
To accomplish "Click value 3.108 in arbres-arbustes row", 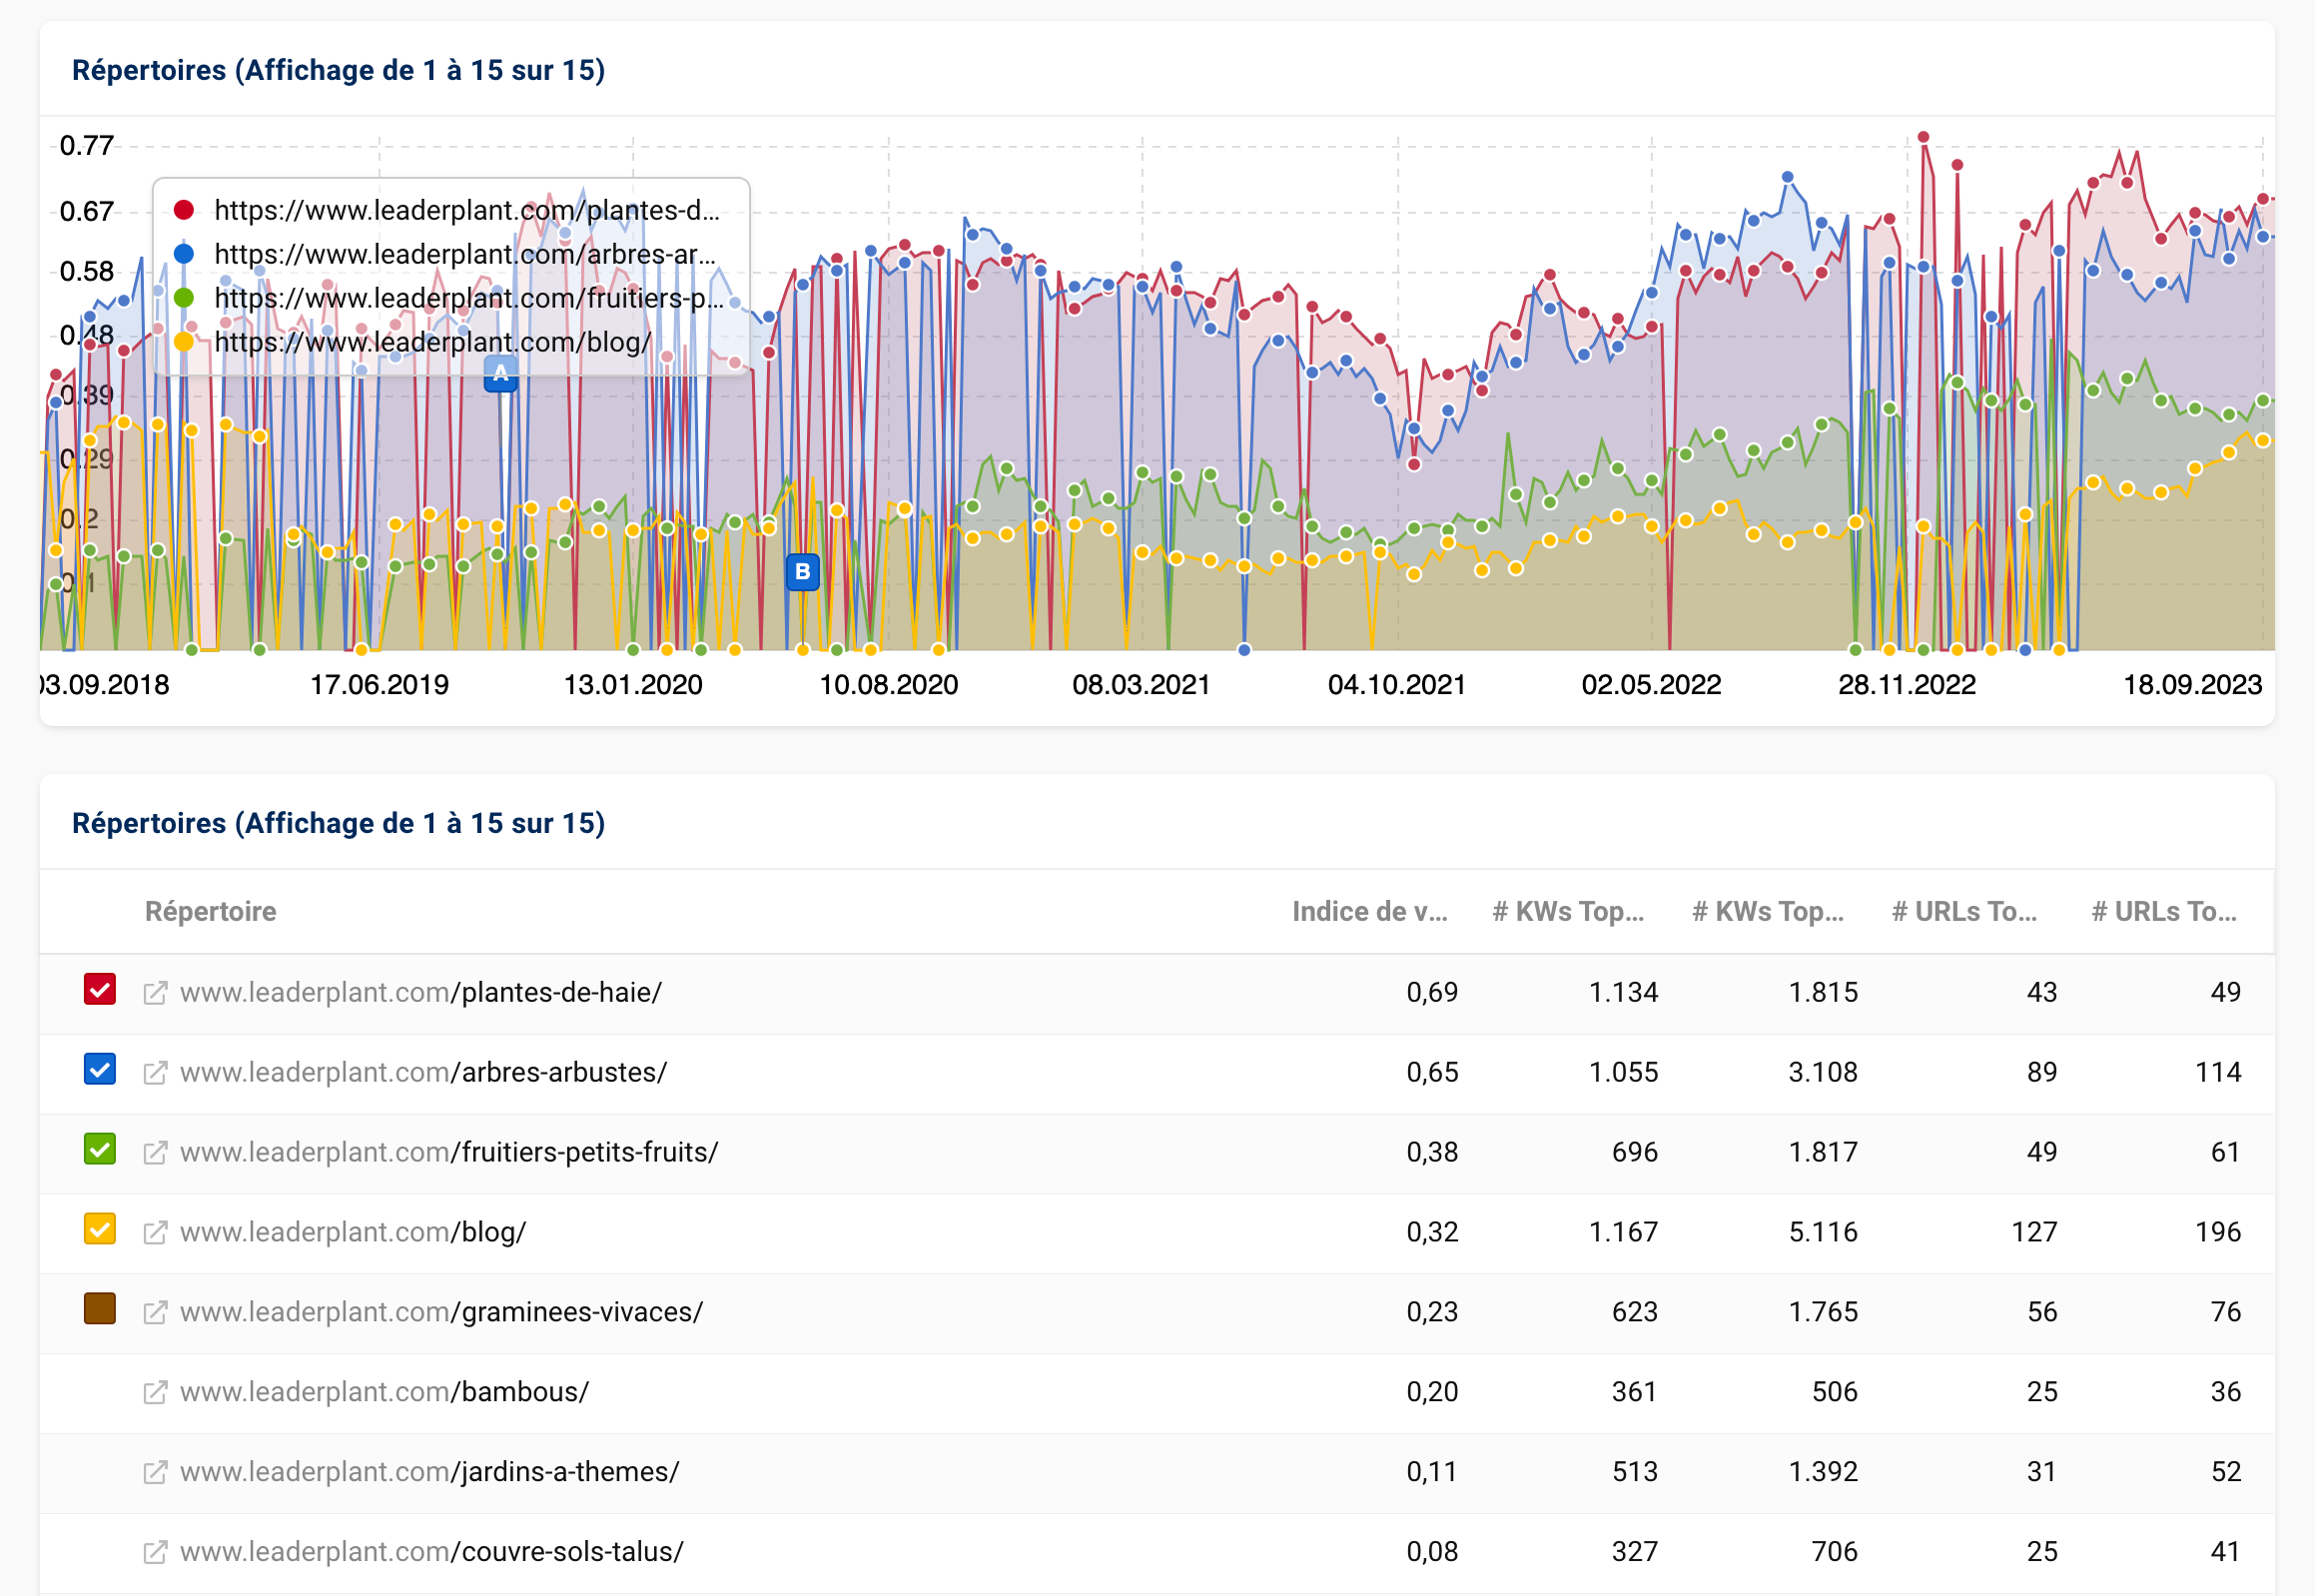I will point(1823,1073).
